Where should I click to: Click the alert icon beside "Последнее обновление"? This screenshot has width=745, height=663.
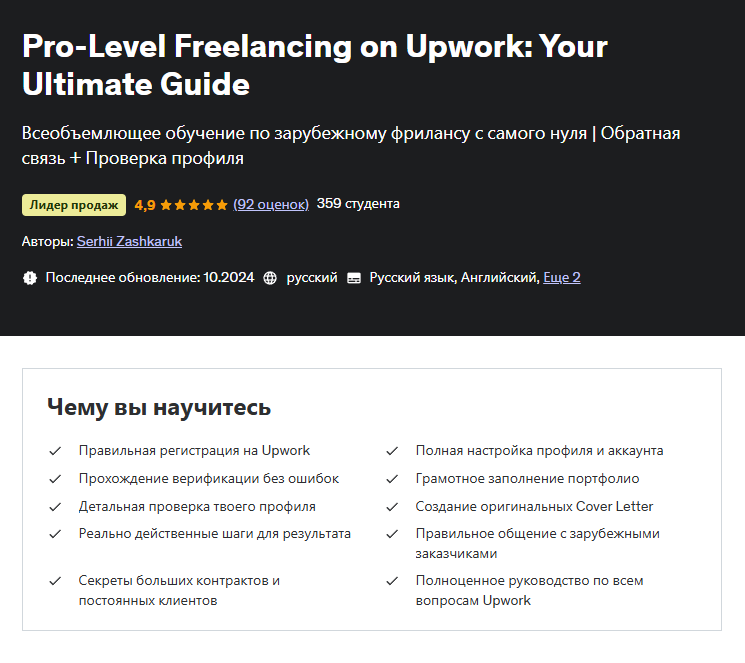coord(30,278)
